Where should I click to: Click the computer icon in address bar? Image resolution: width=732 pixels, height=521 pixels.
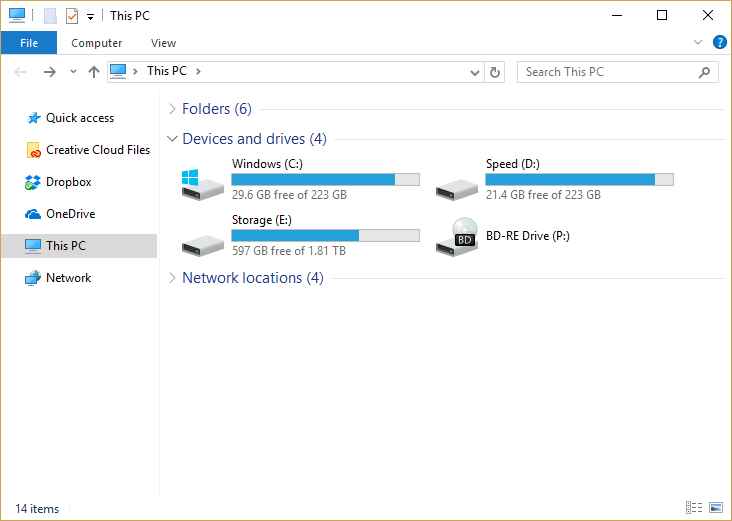click(118, 71)
